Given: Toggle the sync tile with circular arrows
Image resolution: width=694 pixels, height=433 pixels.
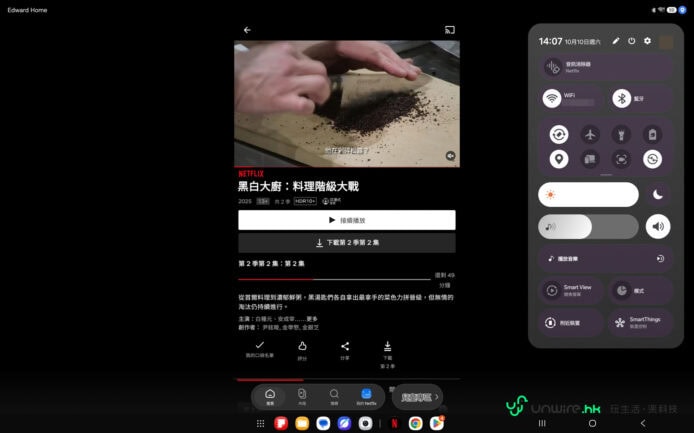Looking at the screenshot, I should click(x=652, y=159).
